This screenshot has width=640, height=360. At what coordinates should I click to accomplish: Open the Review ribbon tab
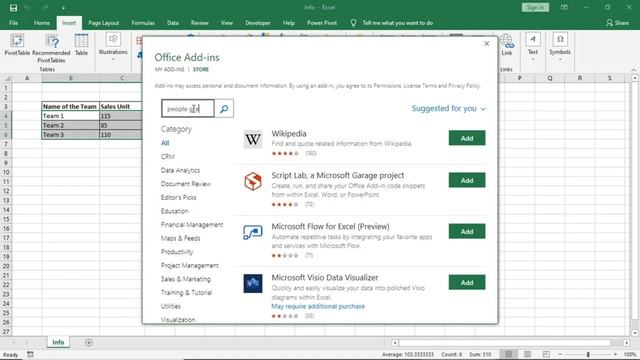point(200,23)
